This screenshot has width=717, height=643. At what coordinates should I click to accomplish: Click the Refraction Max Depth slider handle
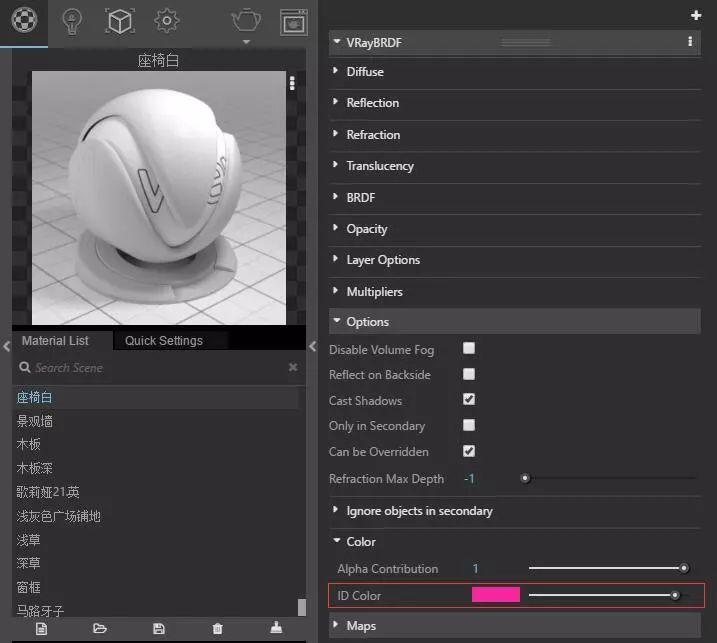[525, 478]
